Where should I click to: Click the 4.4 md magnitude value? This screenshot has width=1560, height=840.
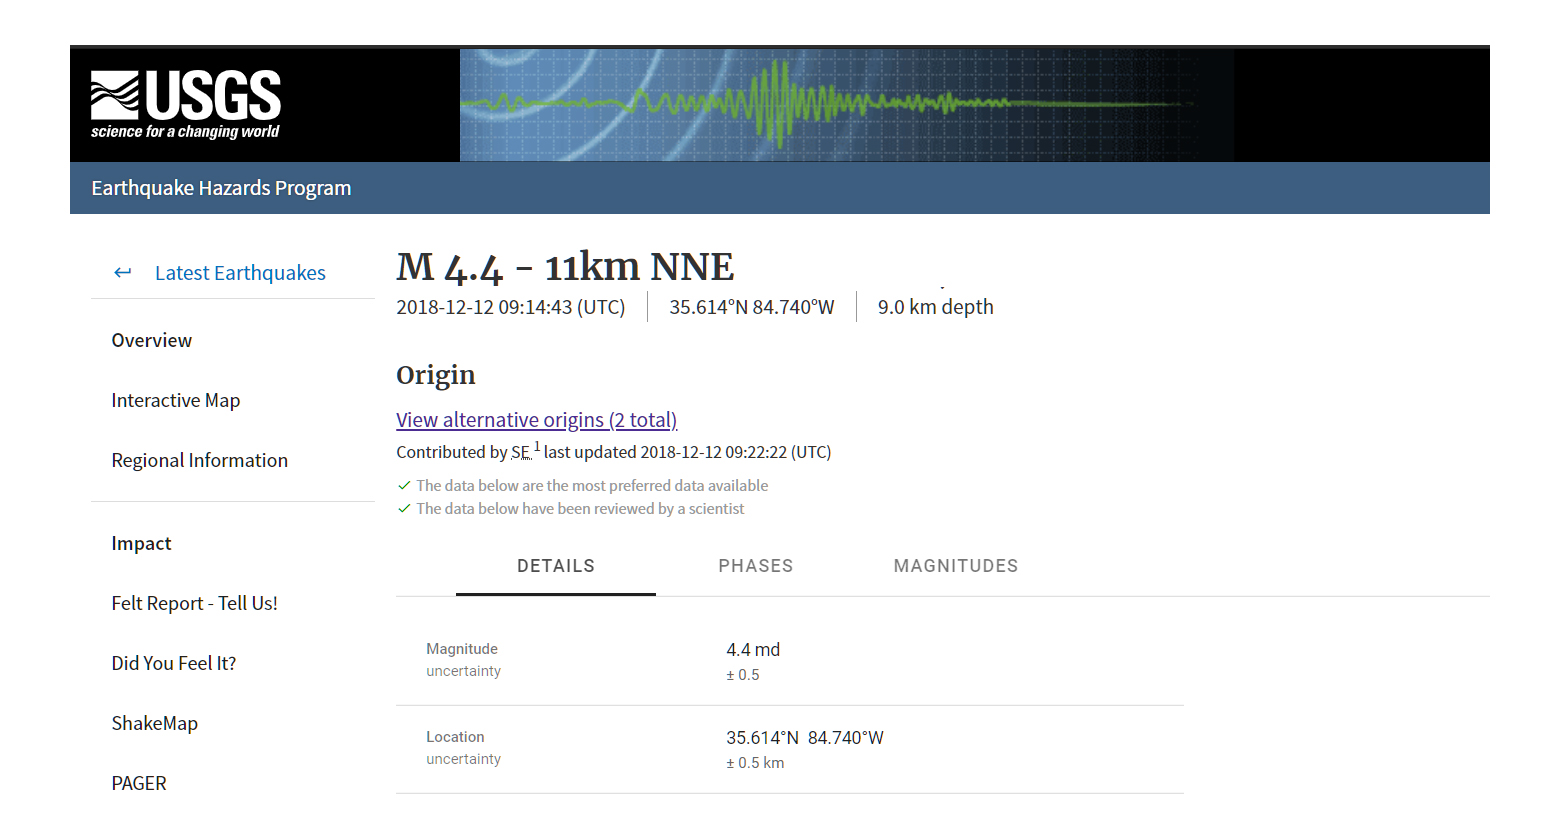pos(753,650)
